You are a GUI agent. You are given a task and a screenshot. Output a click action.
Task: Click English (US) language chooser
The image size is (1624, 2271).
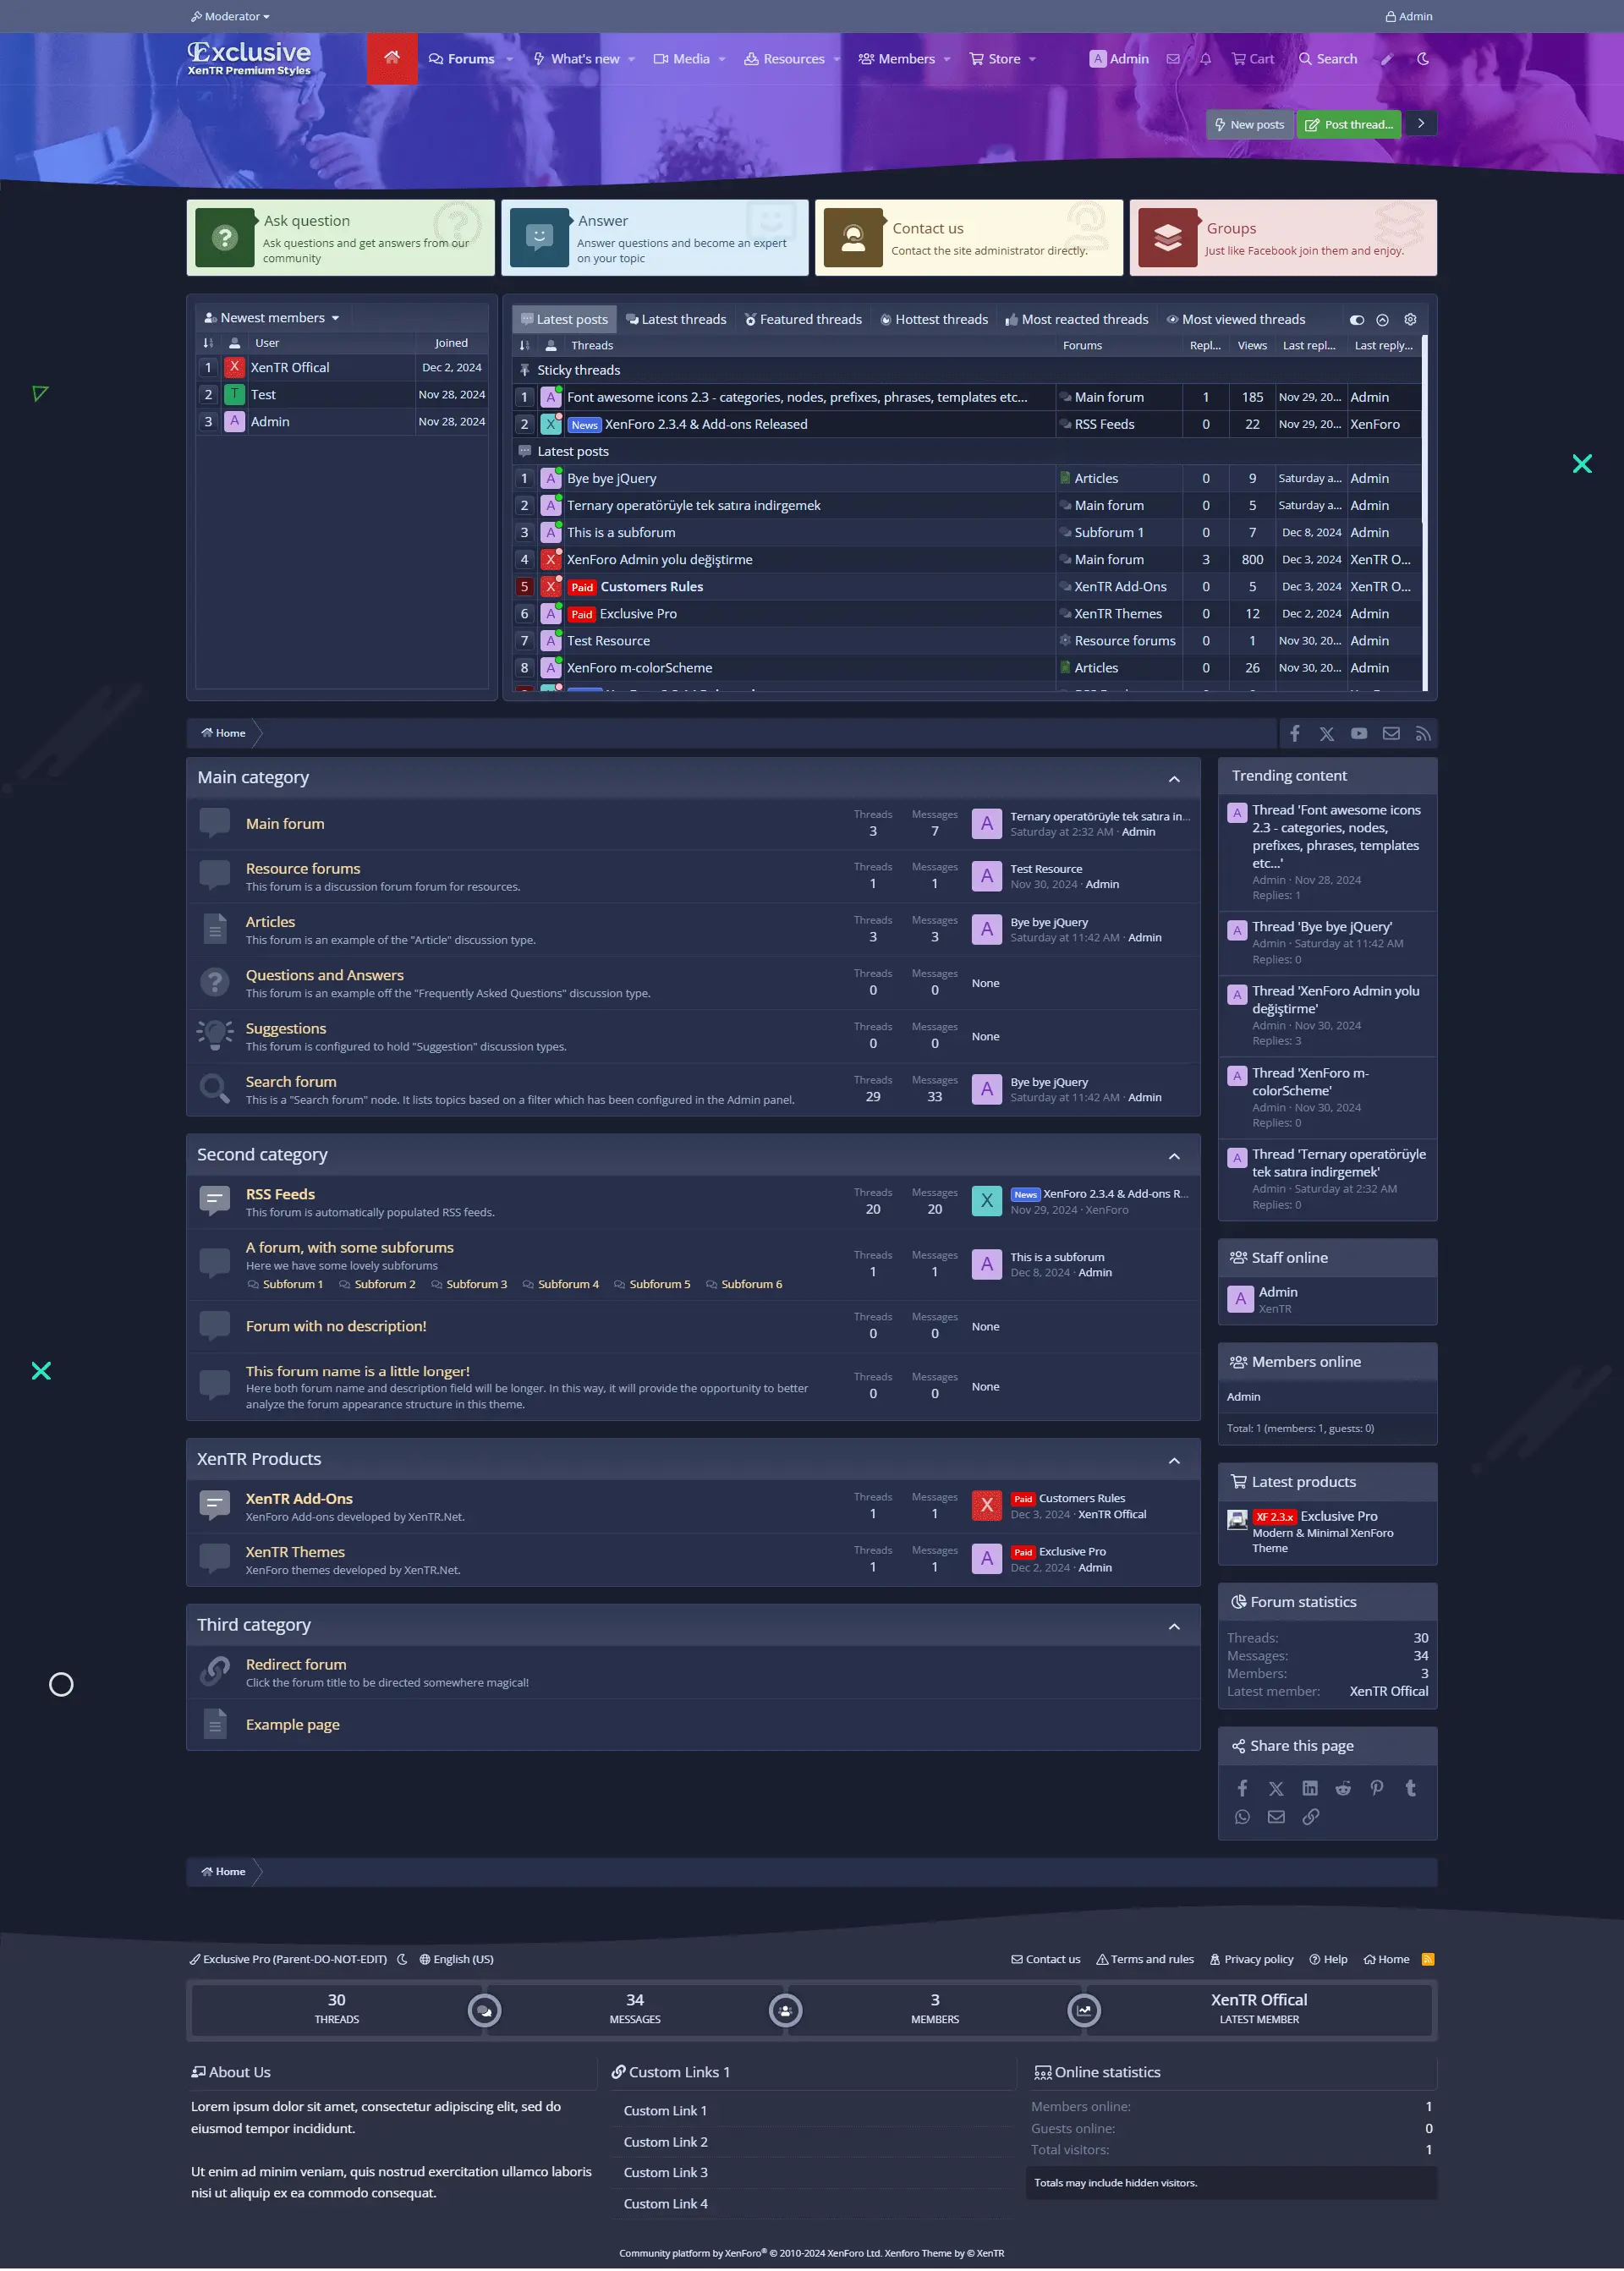pyautogui.click(x=456, y=1958)
